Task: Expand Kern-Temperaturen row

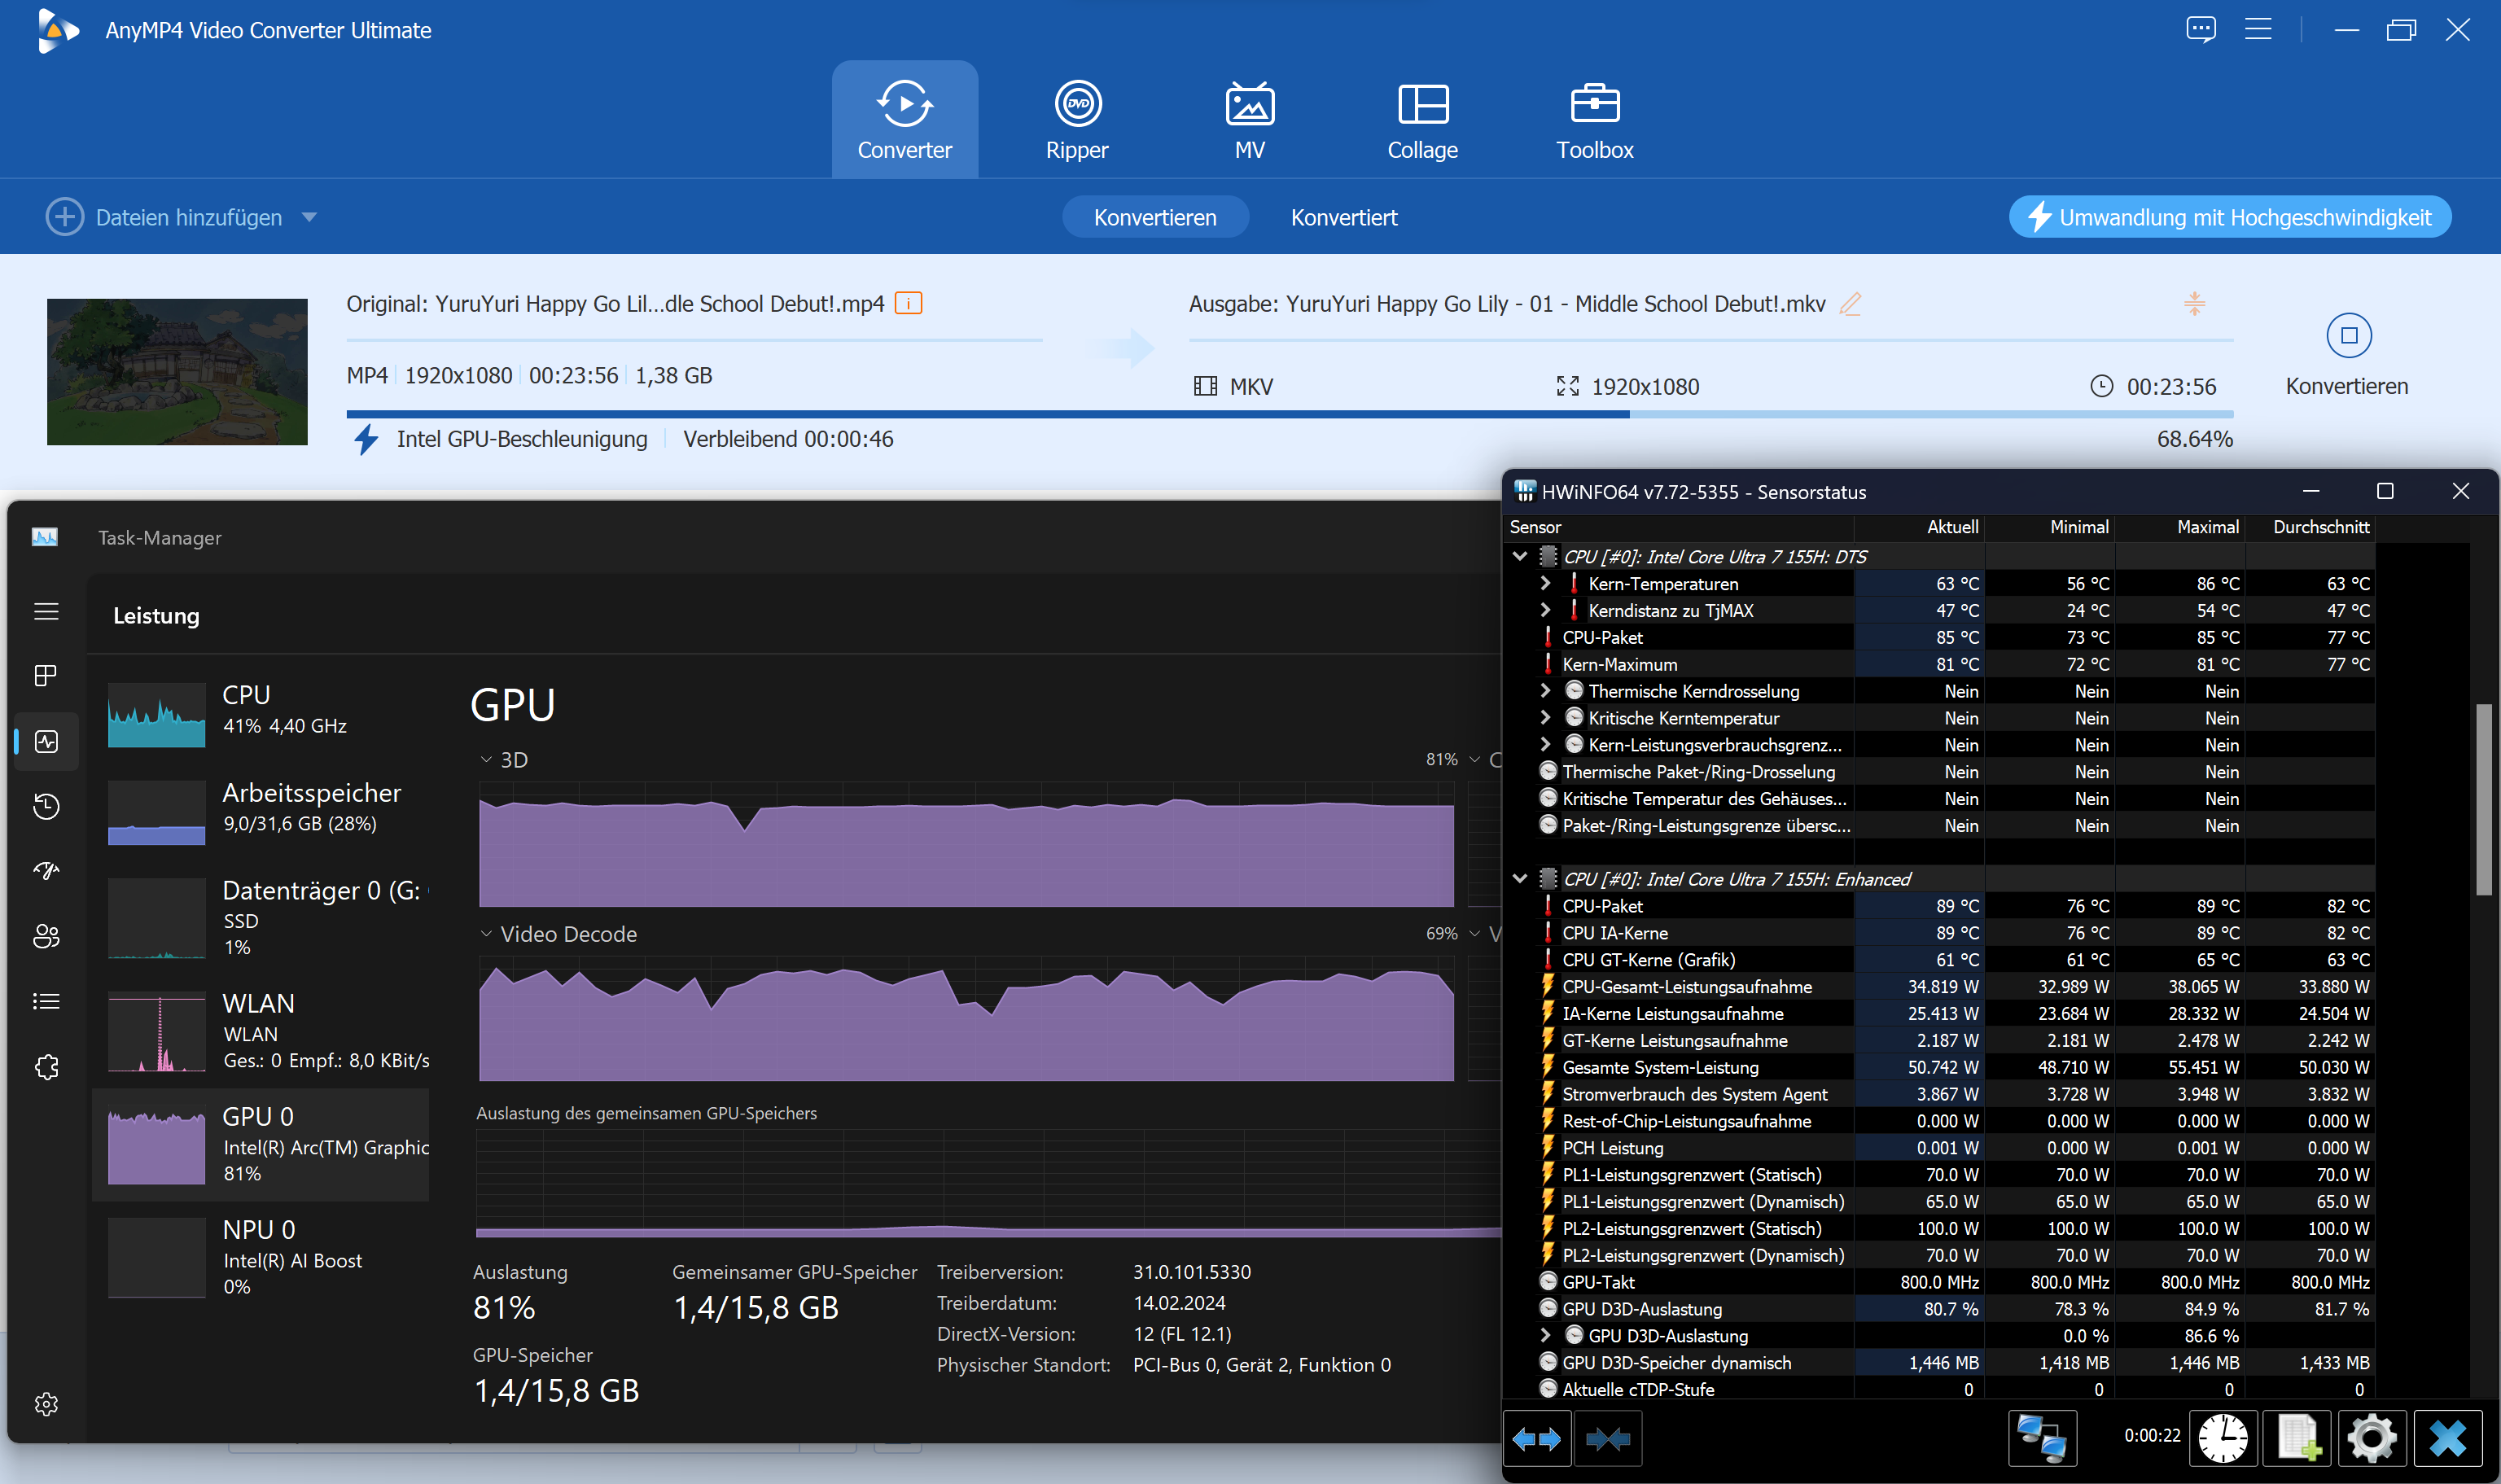Action: (1545, 583)
